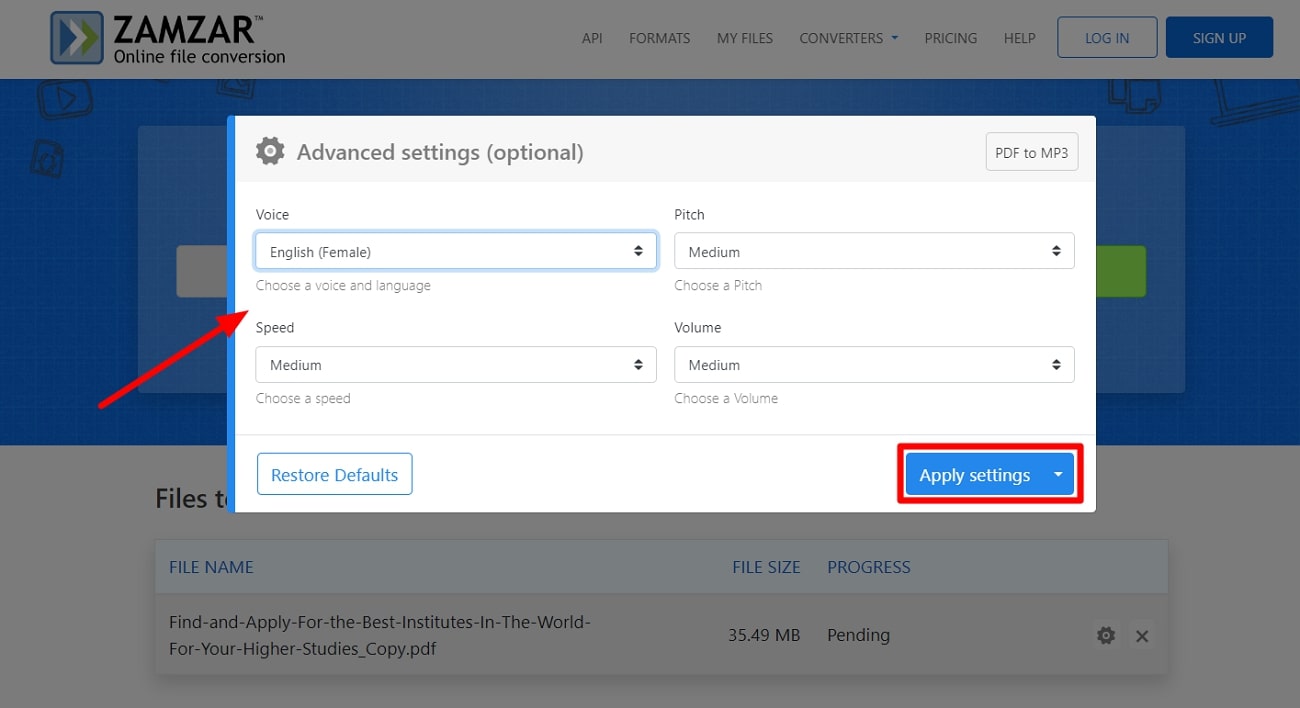Viewport: 1300px width, 708px height.
Task: Click the LOG IN button
Action: click(x=1107, y=38)
